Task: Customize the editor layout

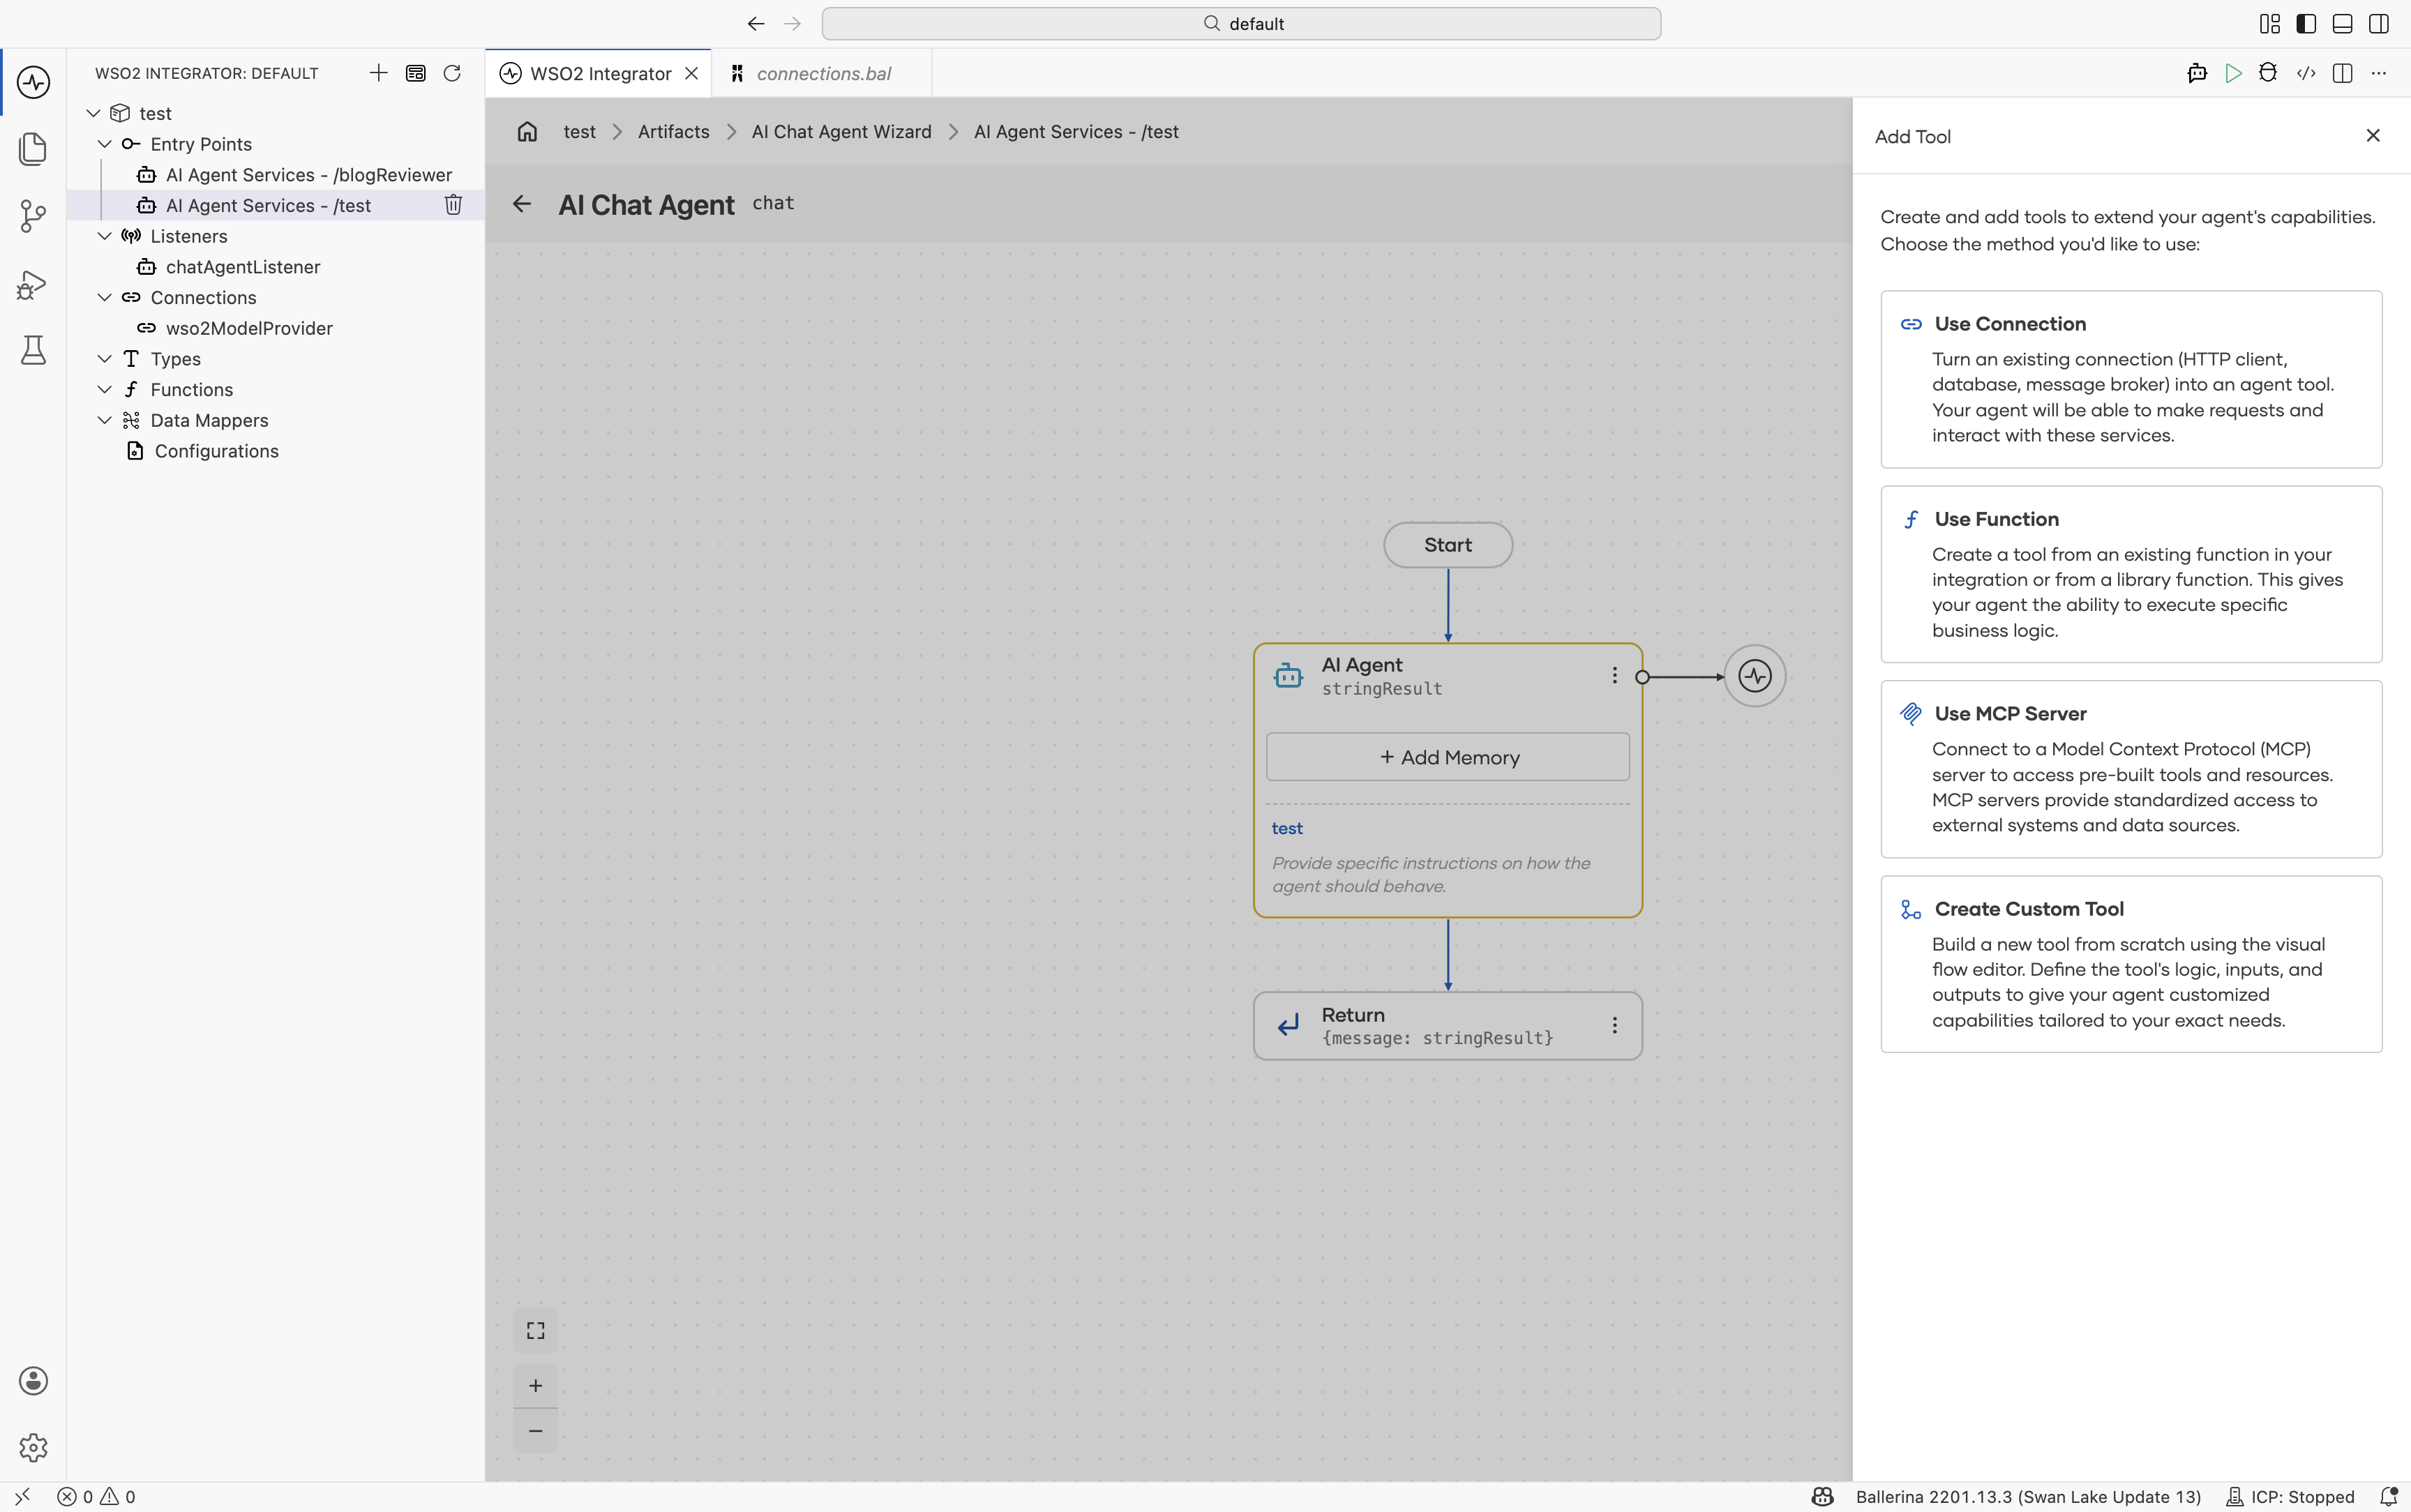Action: 2270,24
